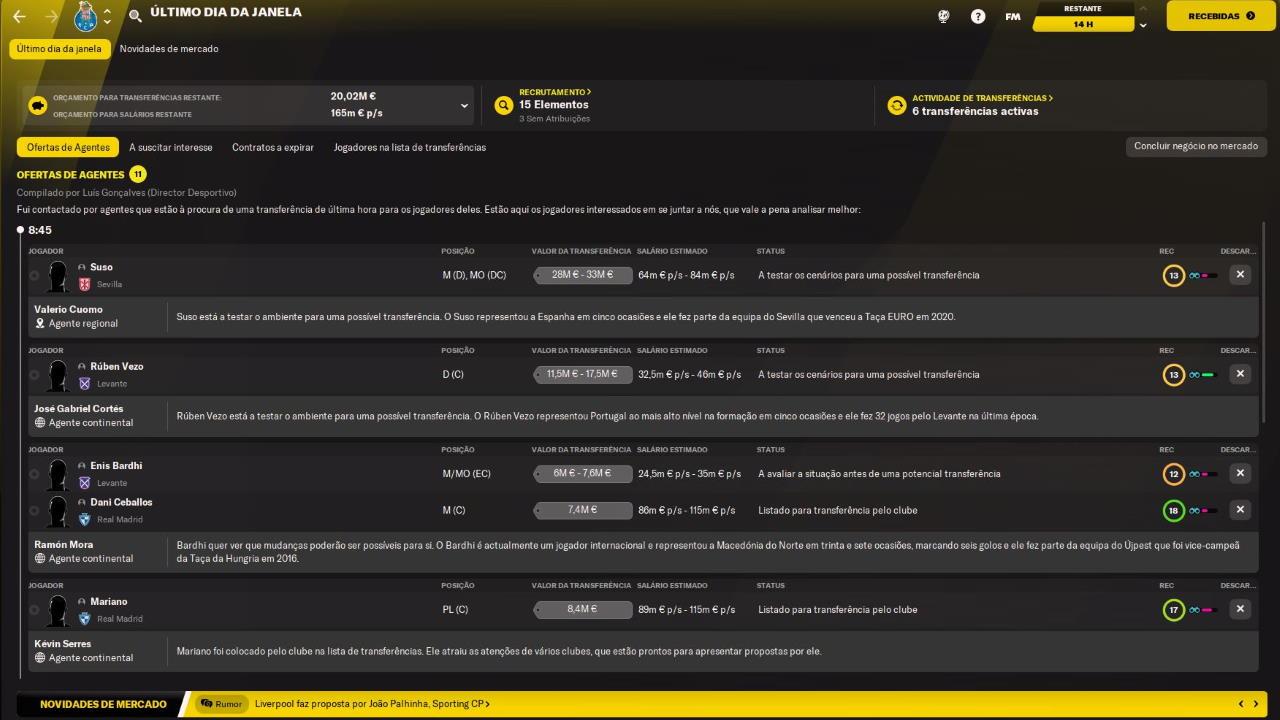The image size is (1280, 720).
Task: Open the help question mark icon
Action: click(978, 16)
